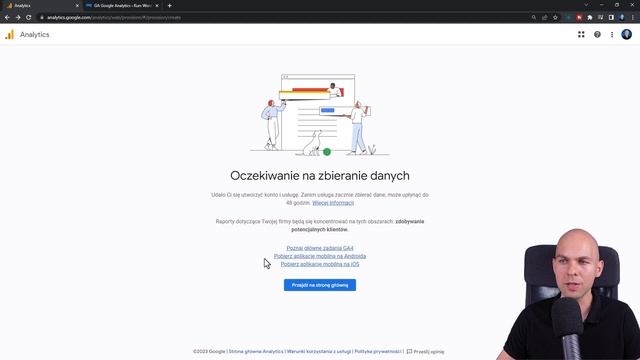Image resolution: width=640 pixels, height=360 pixels.
Task: Reload the page with the refresh icon
Action: pyautogui.click(x=29, y=18)
